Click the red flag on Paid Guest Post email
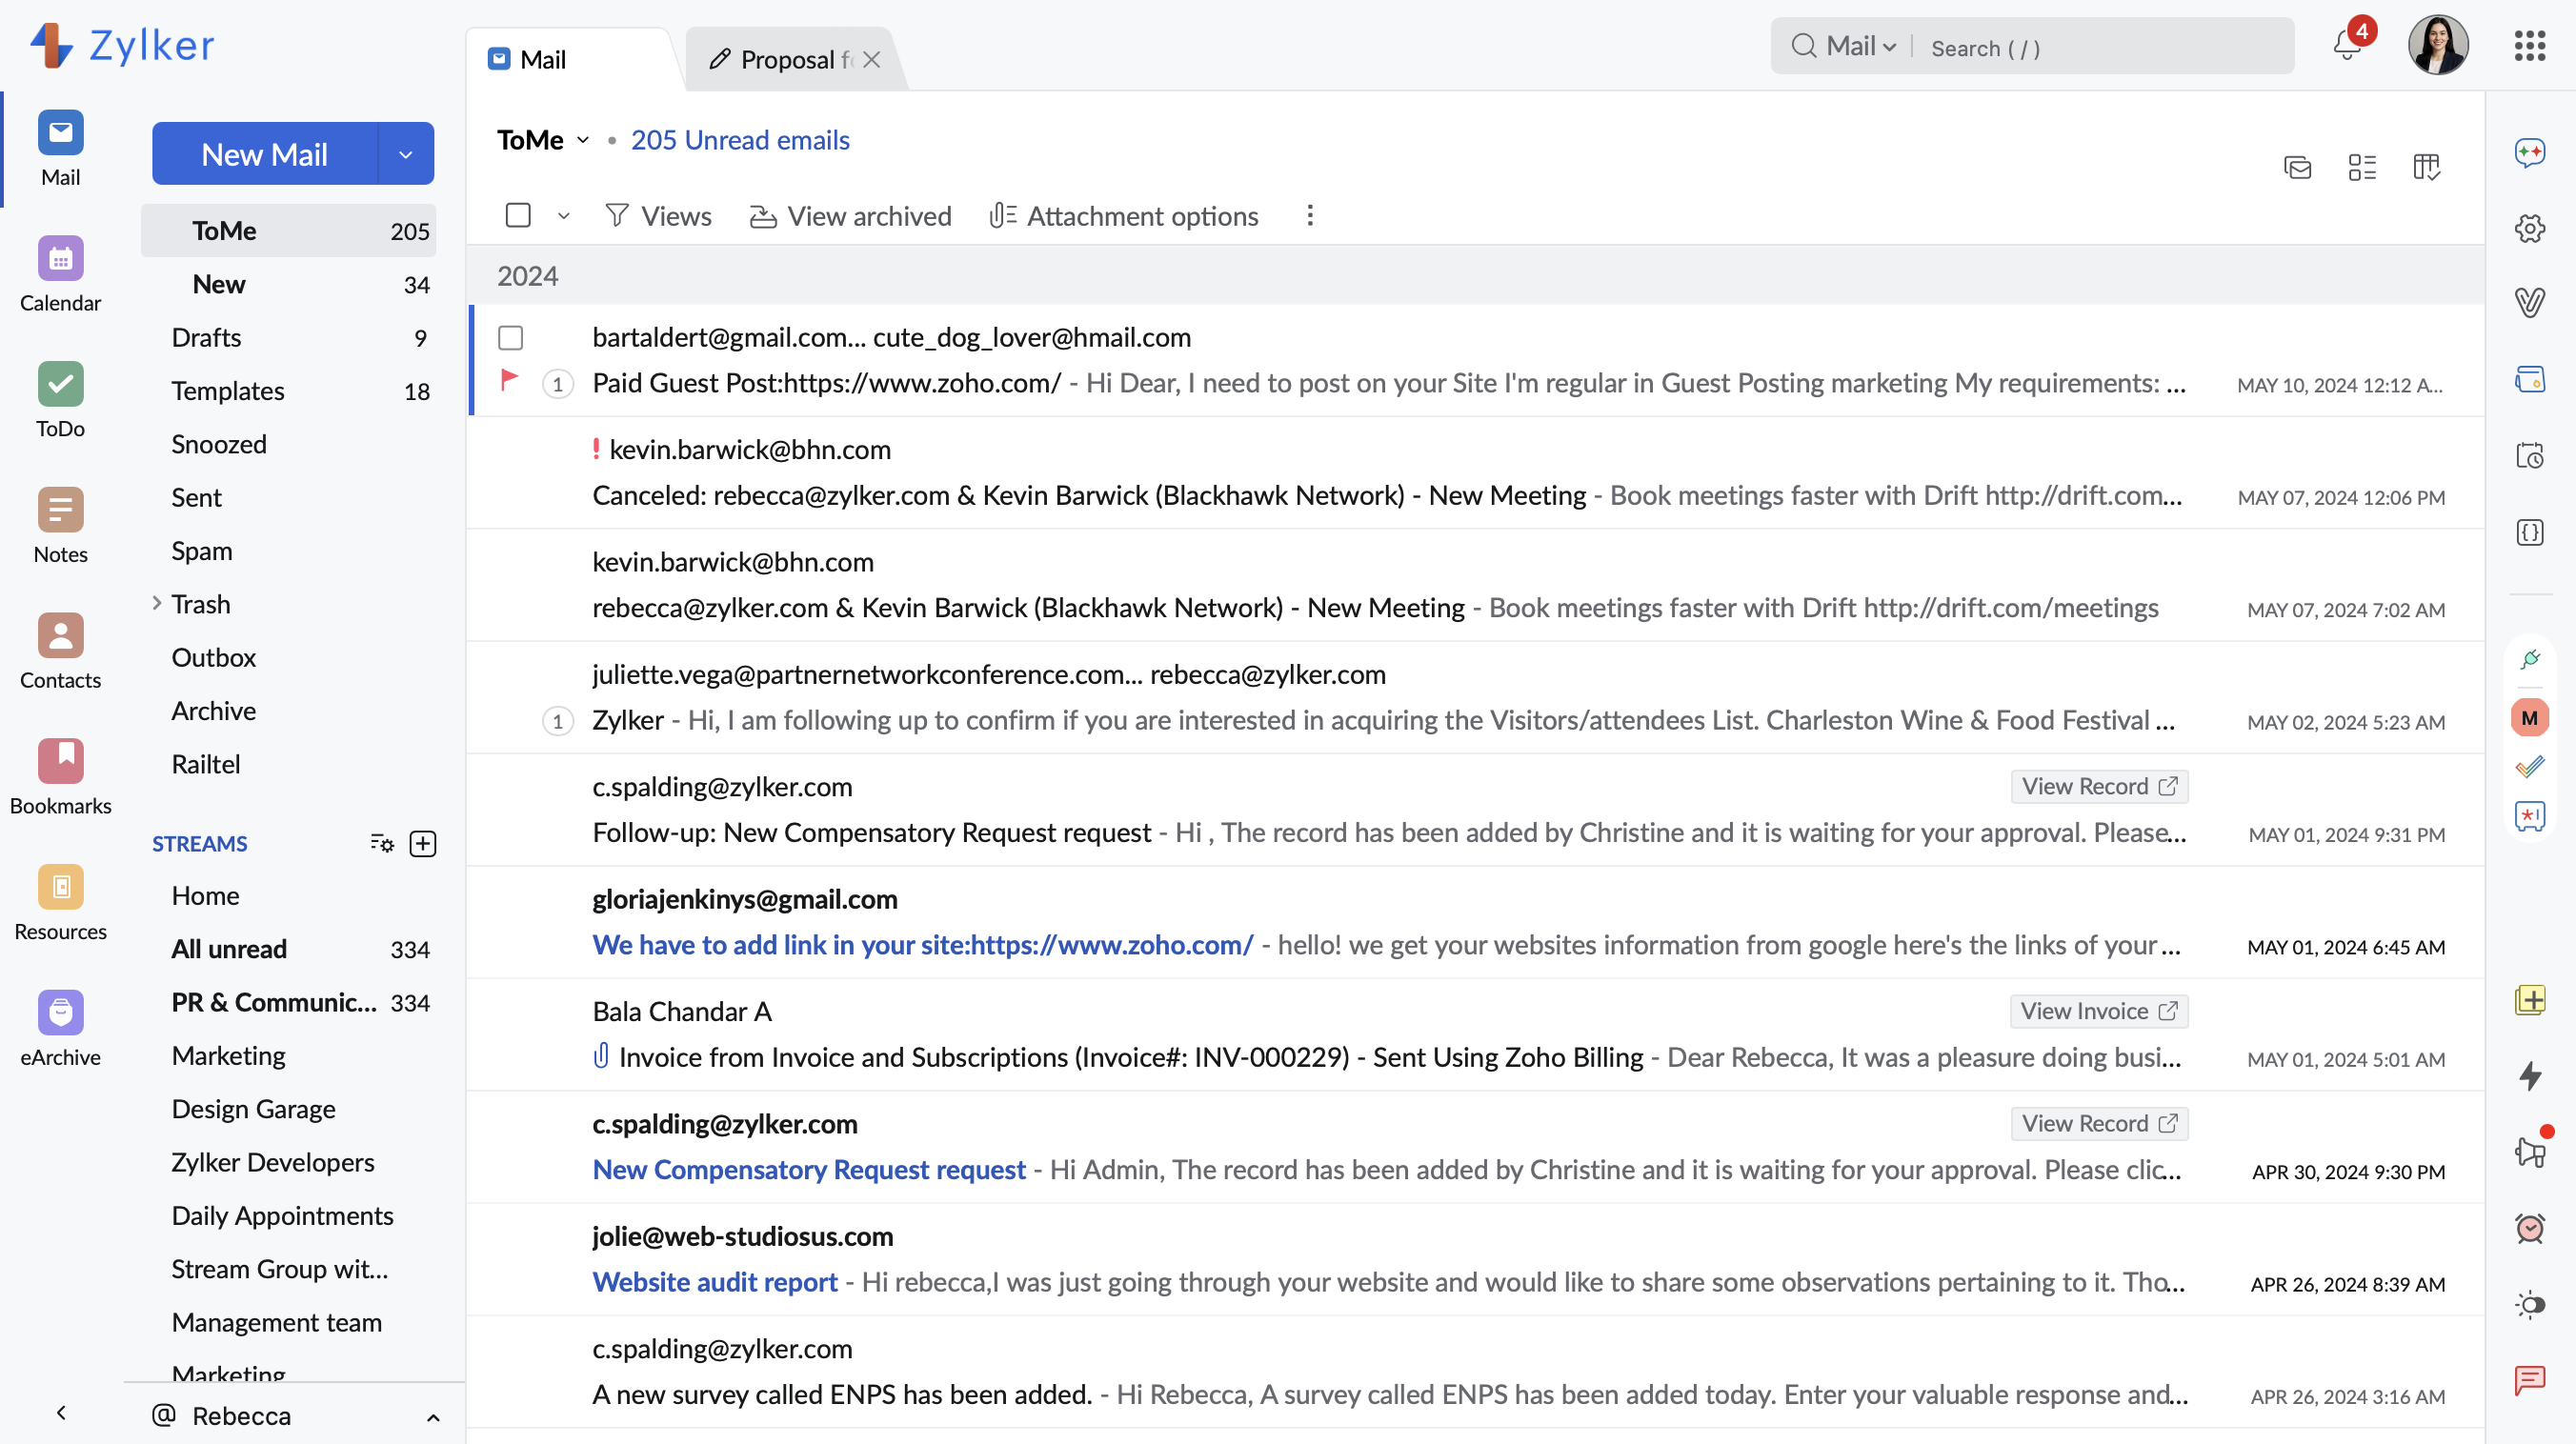Screen dimensions: 2576x1444 (x=509, y=380)
